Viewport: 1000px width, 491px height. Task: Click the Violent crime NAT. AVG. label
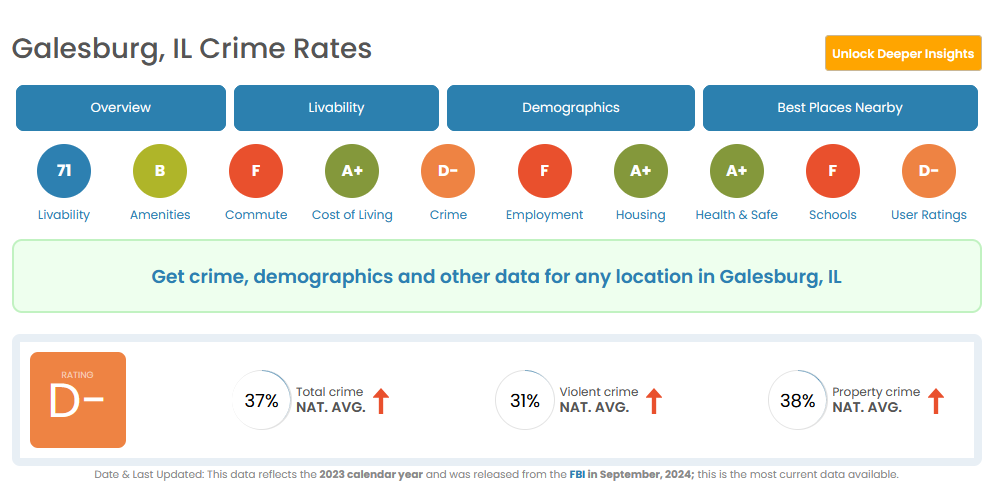tap(599, 400)
